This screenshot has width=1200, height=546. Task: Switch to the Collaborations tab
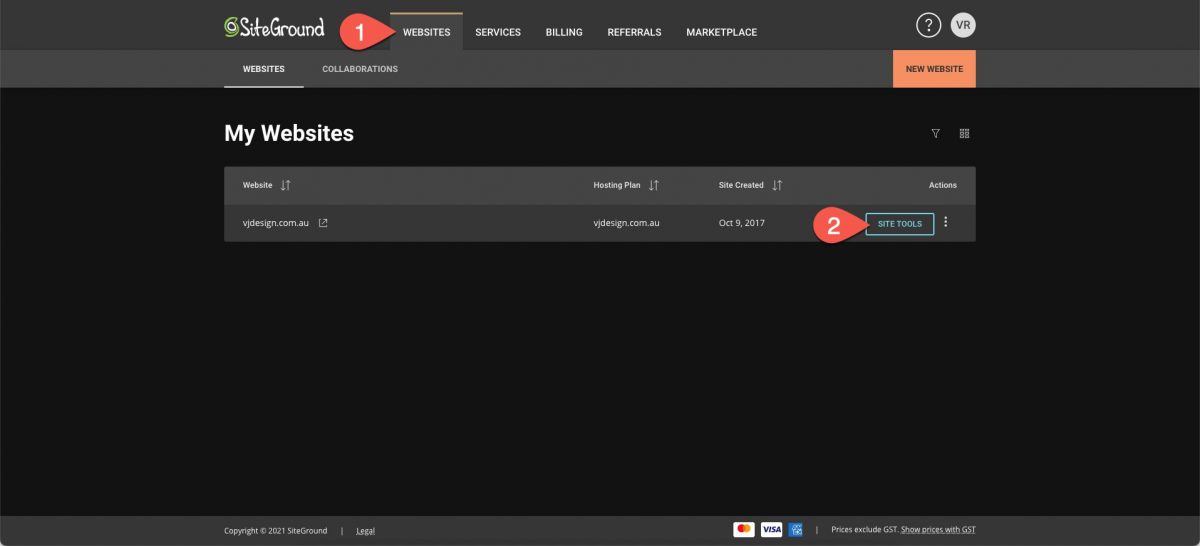(360, 69)
